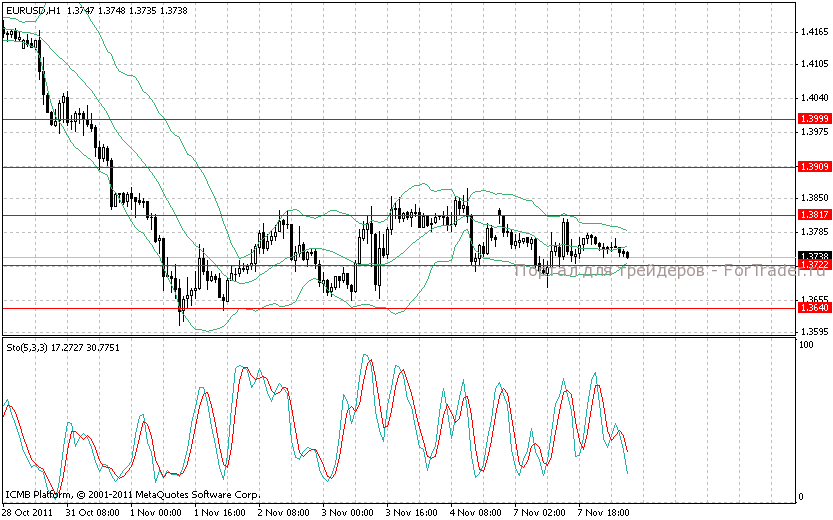833x520 pixels.
Task: Click the current price marker 1.3738
Action: click(814, 255)
